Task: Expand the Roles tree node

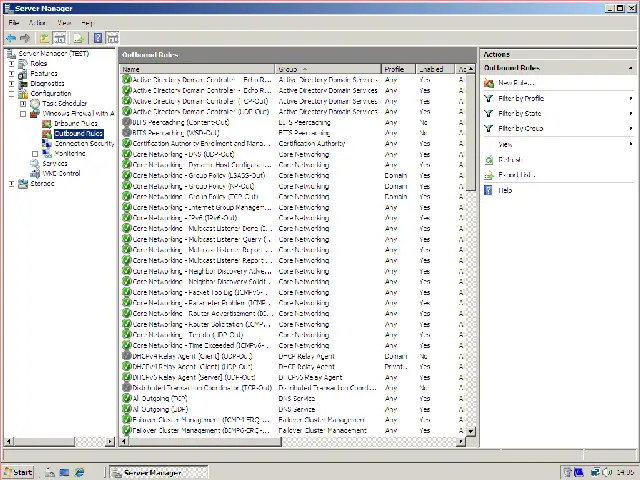Action: [x=11, y=64]
